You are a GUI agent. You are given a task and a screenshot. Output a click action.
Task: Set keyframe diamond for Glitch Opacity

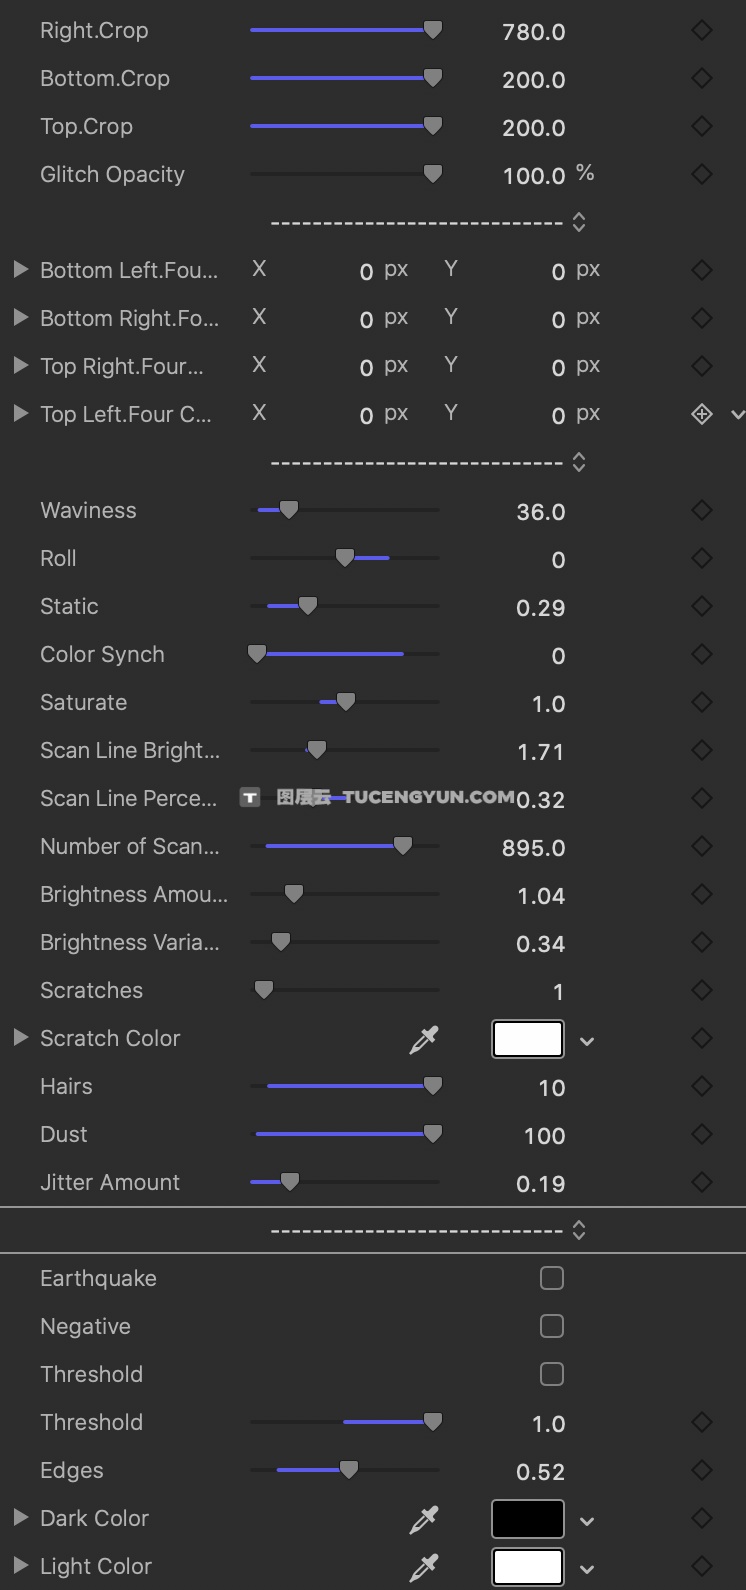[x=702, y=175]
